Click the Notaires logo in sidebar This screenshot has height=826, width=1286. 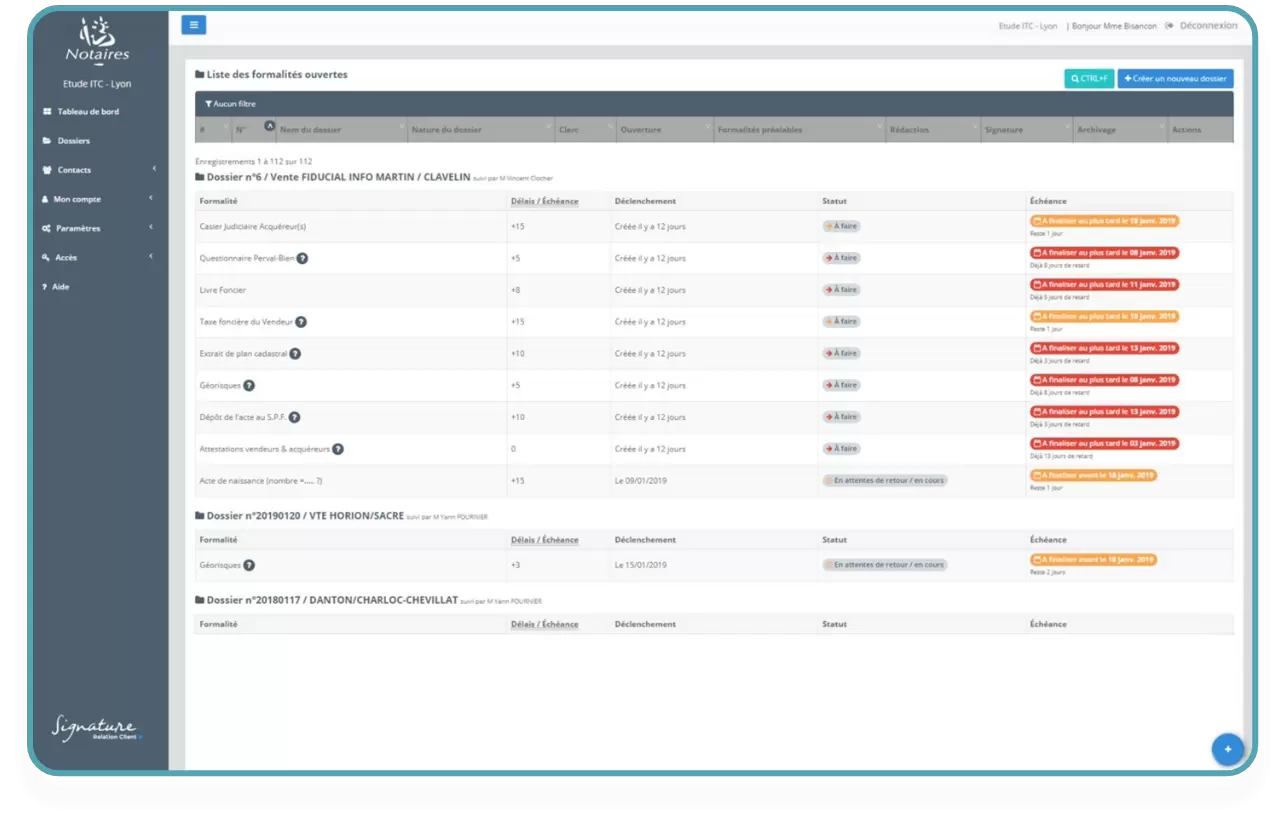click(x=97, y=40)
